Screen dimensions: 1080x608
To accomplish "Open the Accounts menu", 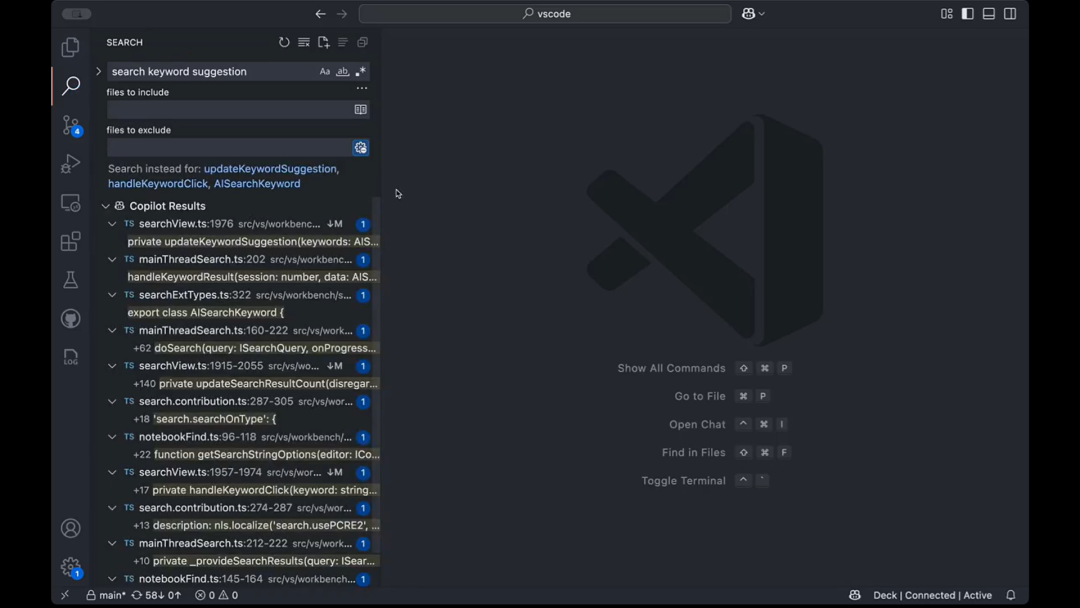I will tap(70, 528).
